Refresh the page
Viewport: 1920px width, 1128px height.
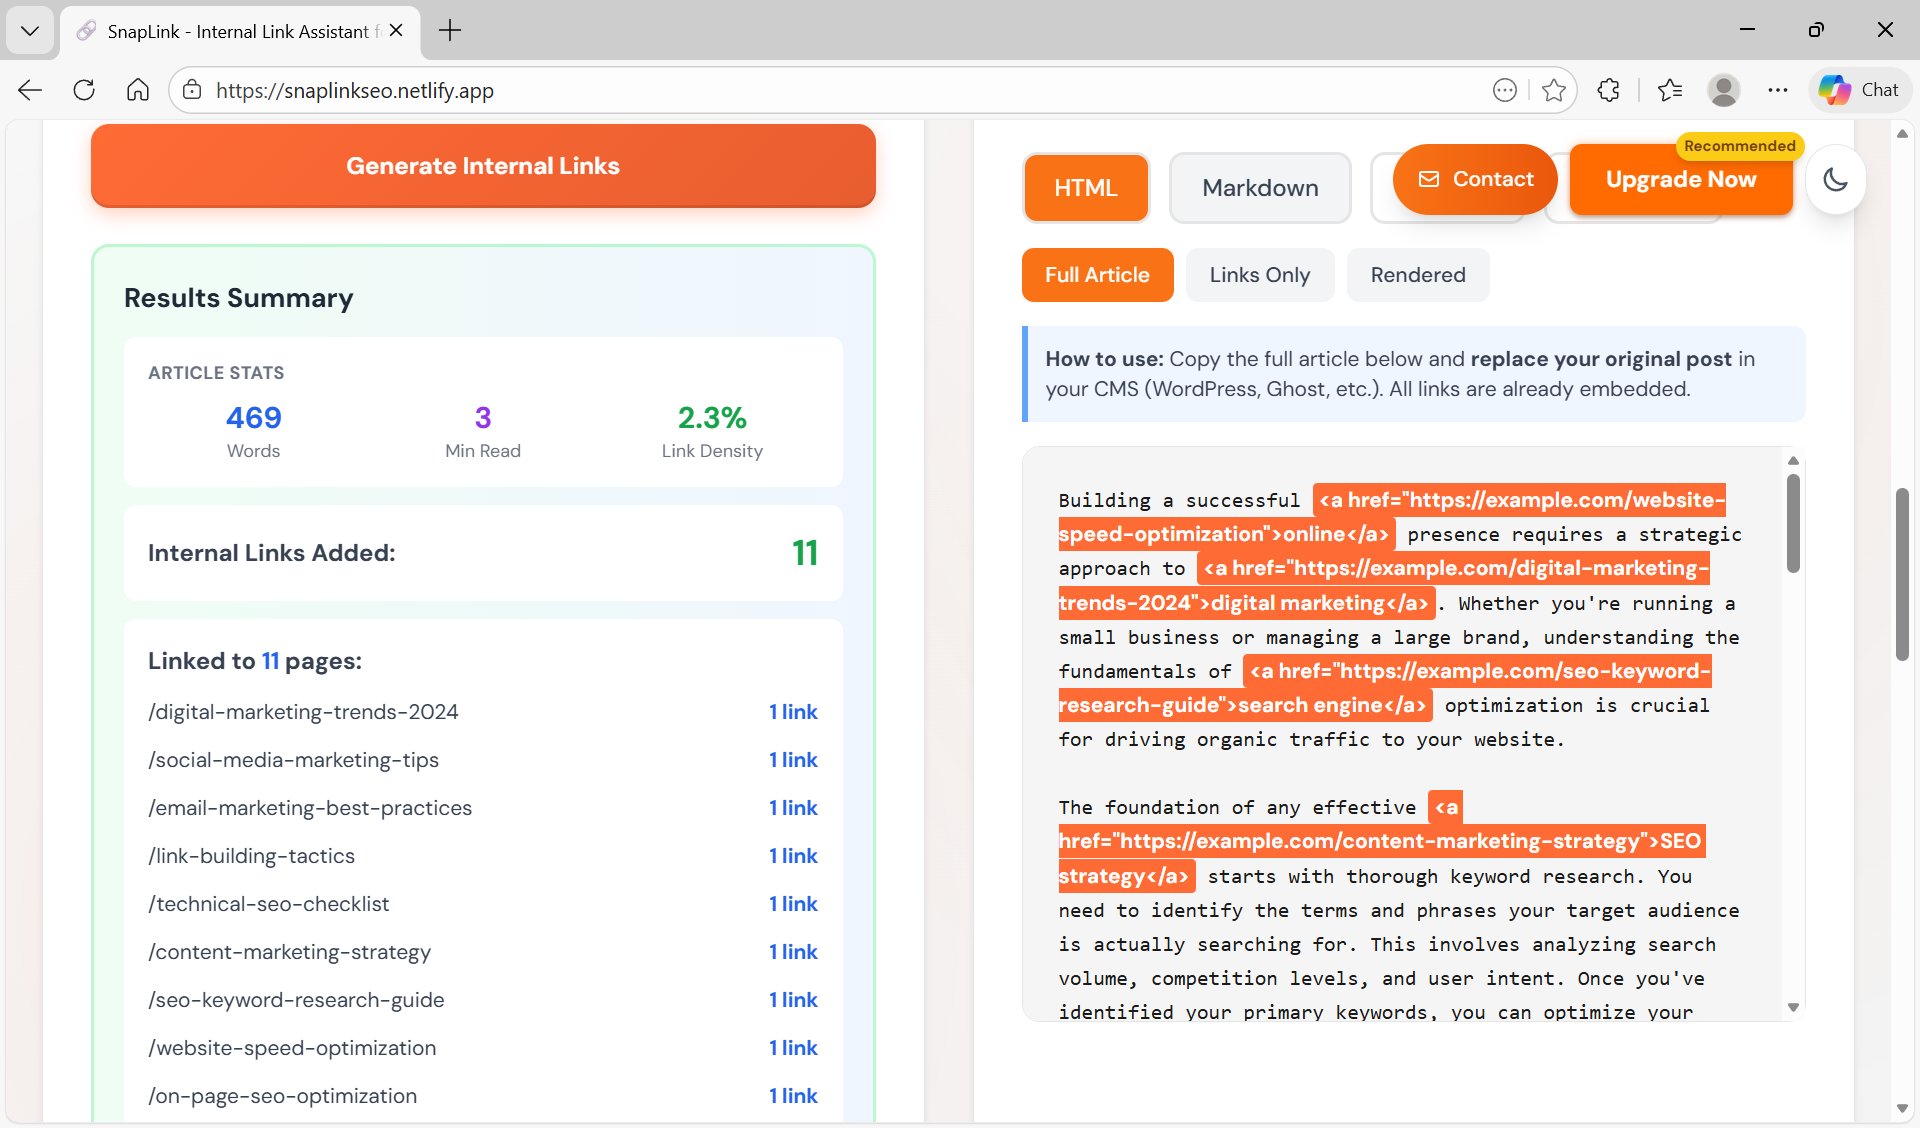(84, 90)
